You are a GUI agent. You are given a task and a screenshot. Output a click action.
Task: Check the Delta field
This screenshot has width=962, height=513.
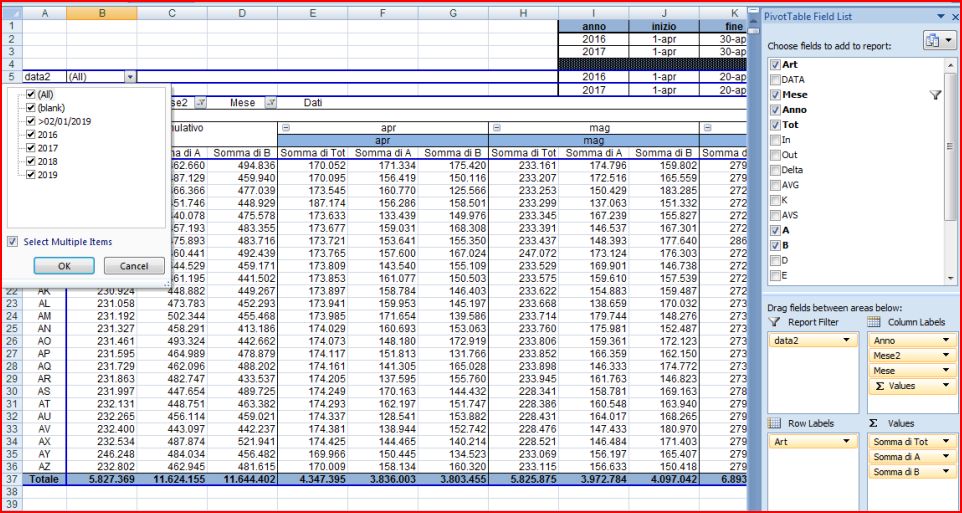point(775,170)
